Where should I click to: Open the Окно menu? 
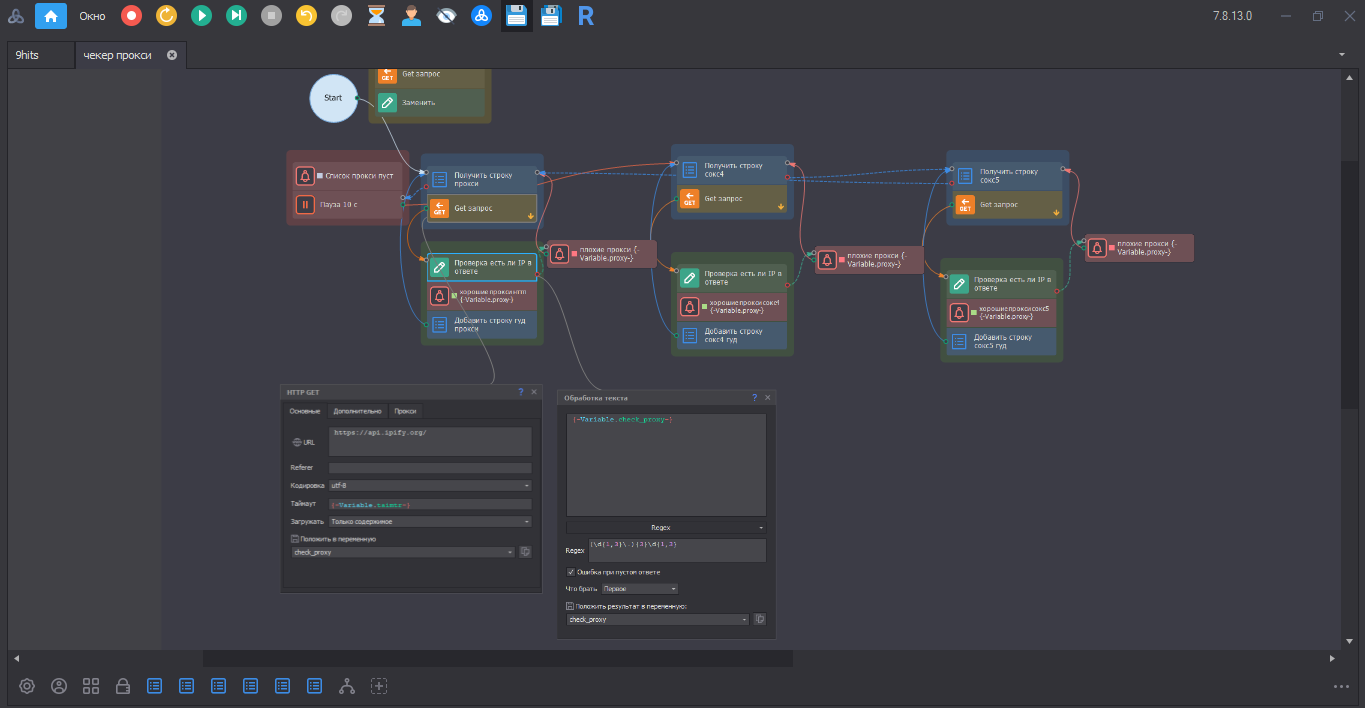[92, 15]
